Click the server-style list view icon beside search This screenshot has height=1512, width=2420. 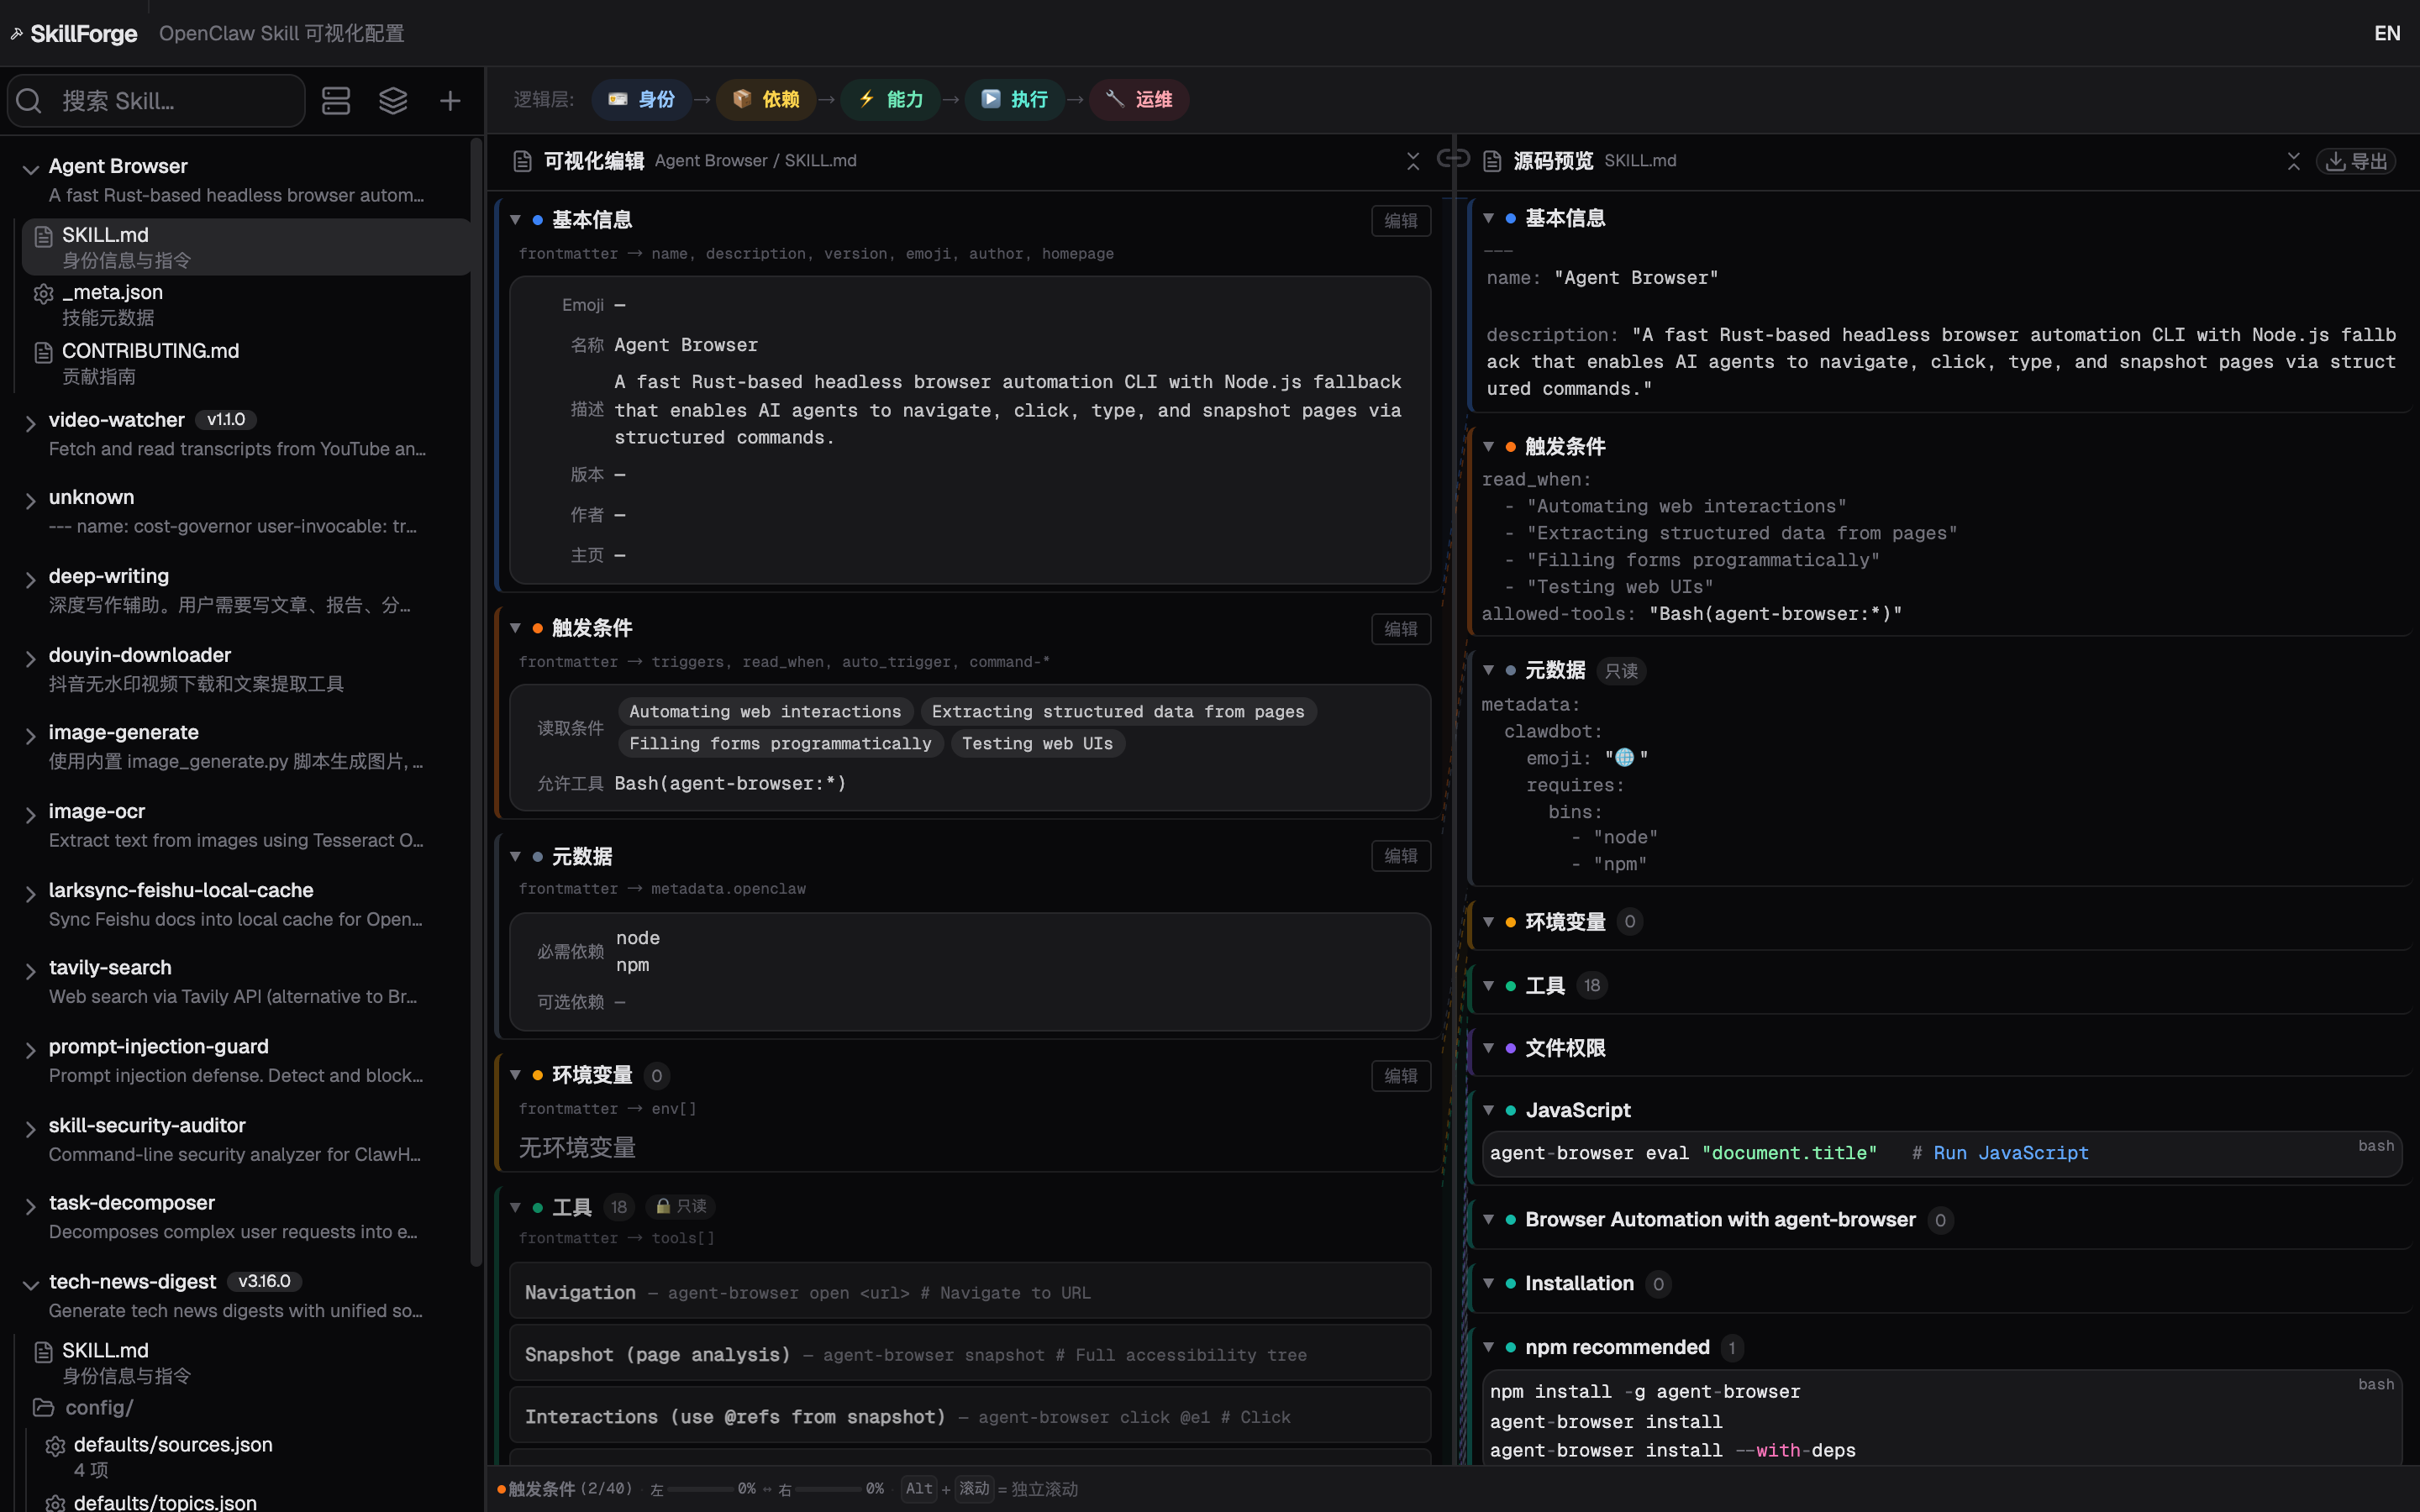(x=336, y=101)
